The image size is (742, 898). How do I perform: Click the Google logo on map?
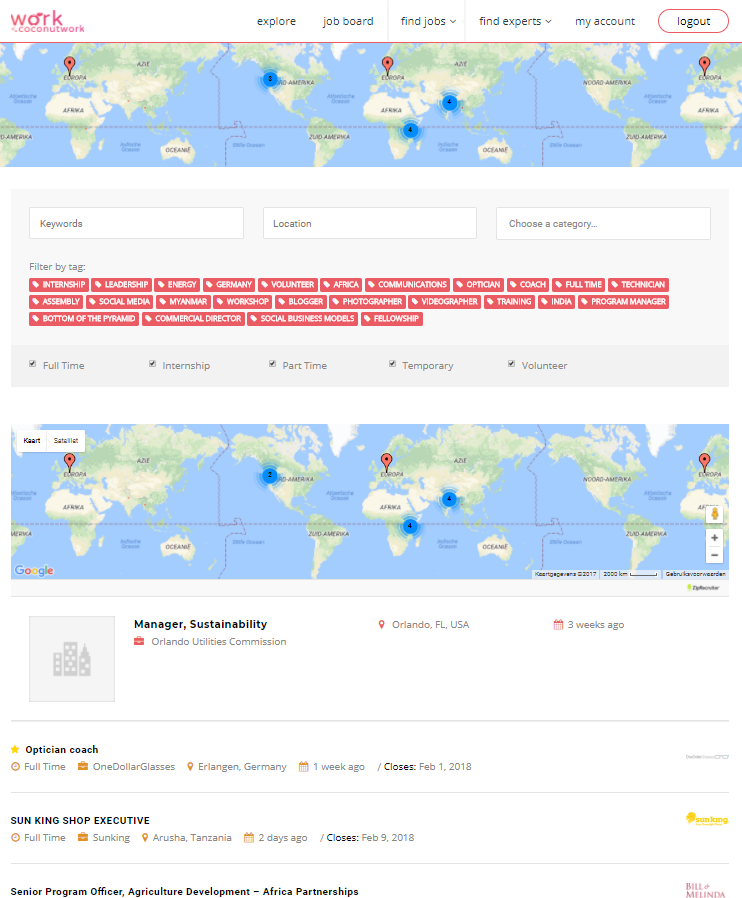(34, 570)
